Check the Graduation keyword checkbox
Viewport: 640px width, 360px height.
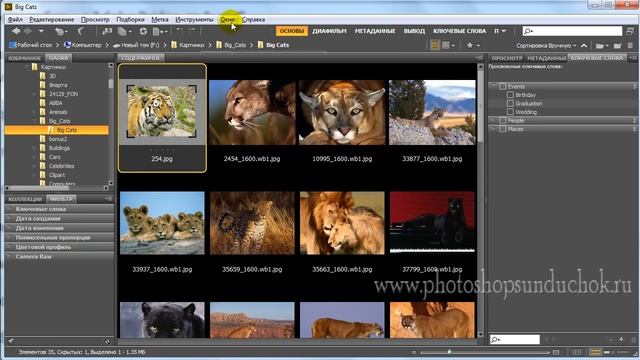510,104
